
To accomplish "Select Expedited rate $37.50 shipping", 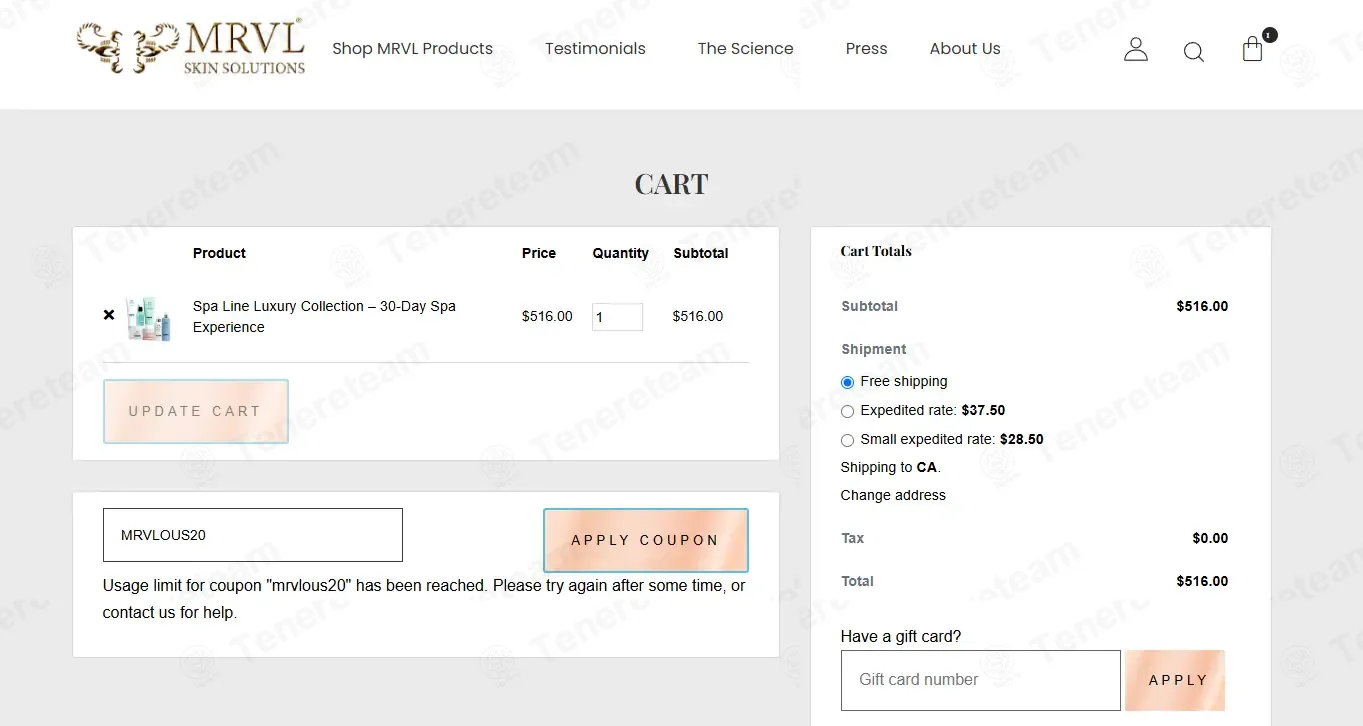I will pyautogui.click(x=847, y=411).
